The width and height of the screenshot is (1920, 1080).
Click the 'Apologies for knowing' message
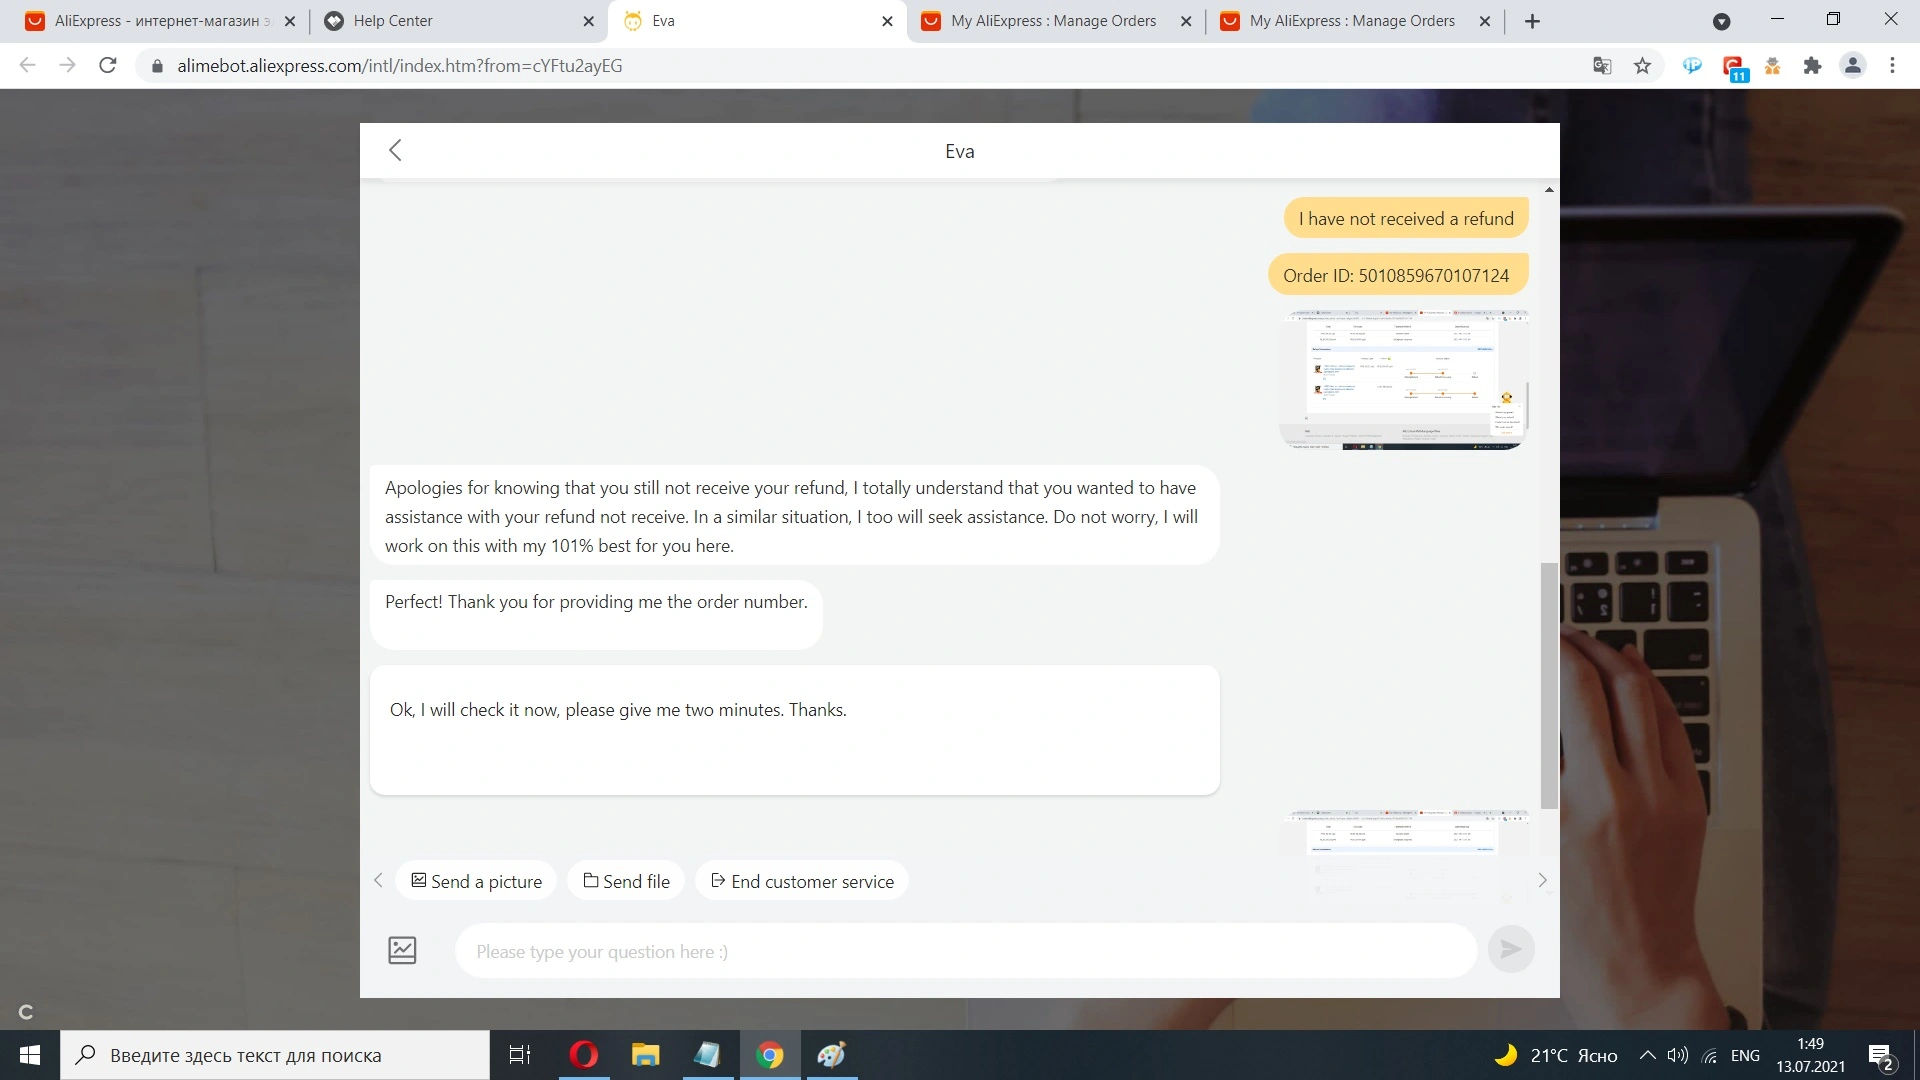coord(795,516)
